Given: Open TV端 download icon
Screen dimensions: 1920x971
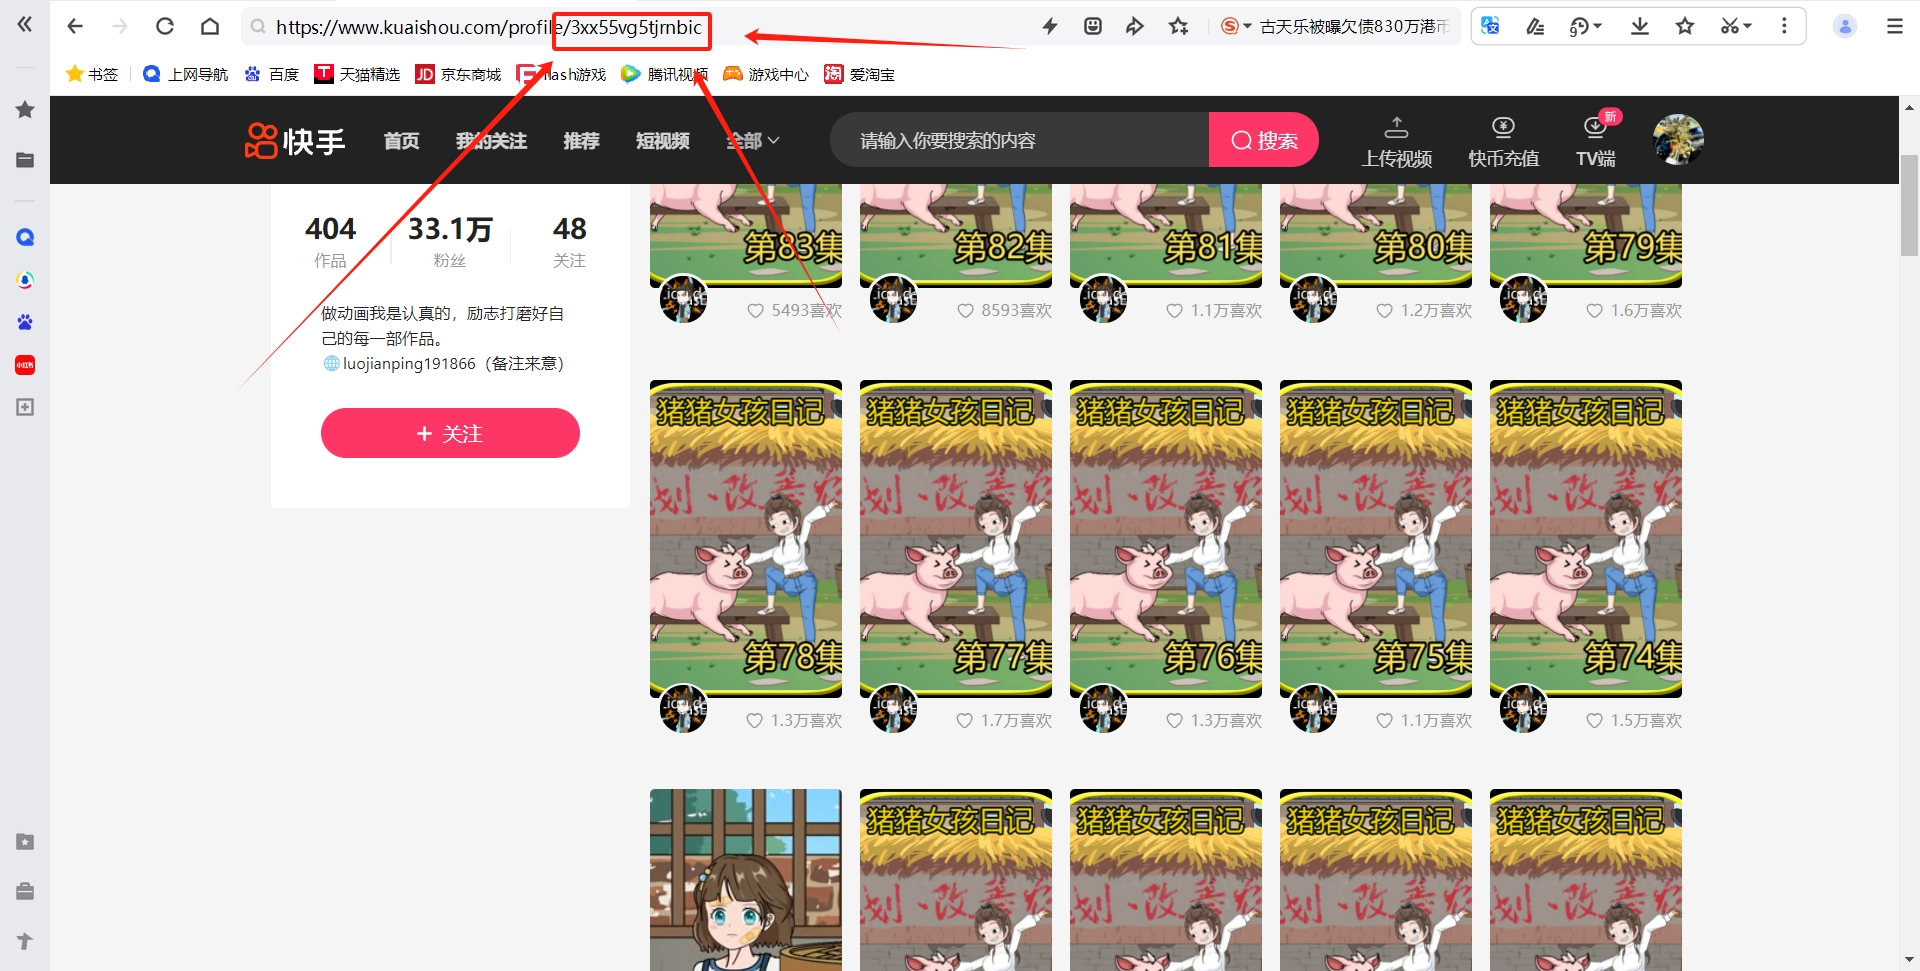Looking at the screenshot, I should (1596, 141).
